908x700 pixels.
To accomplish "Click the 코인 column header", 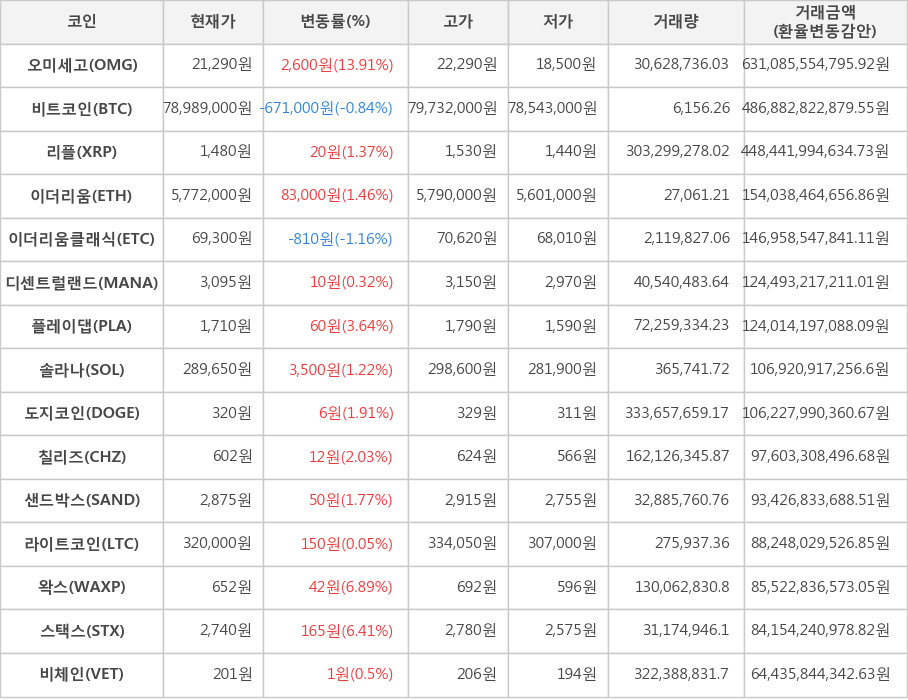I will [82, 22].
